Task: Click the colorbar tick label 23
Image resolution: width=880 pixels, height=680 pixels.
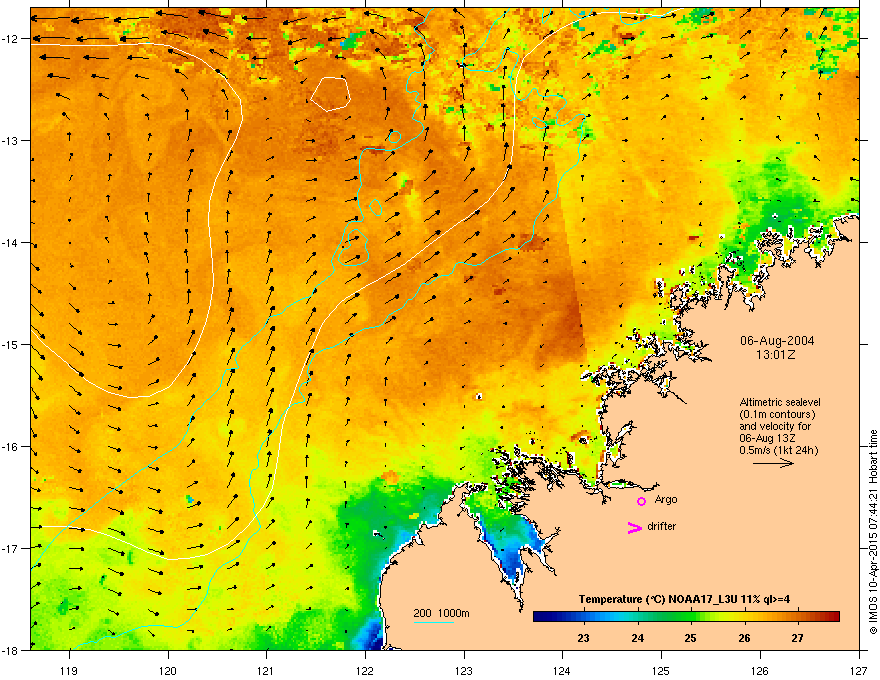Action: pos(584,638)
